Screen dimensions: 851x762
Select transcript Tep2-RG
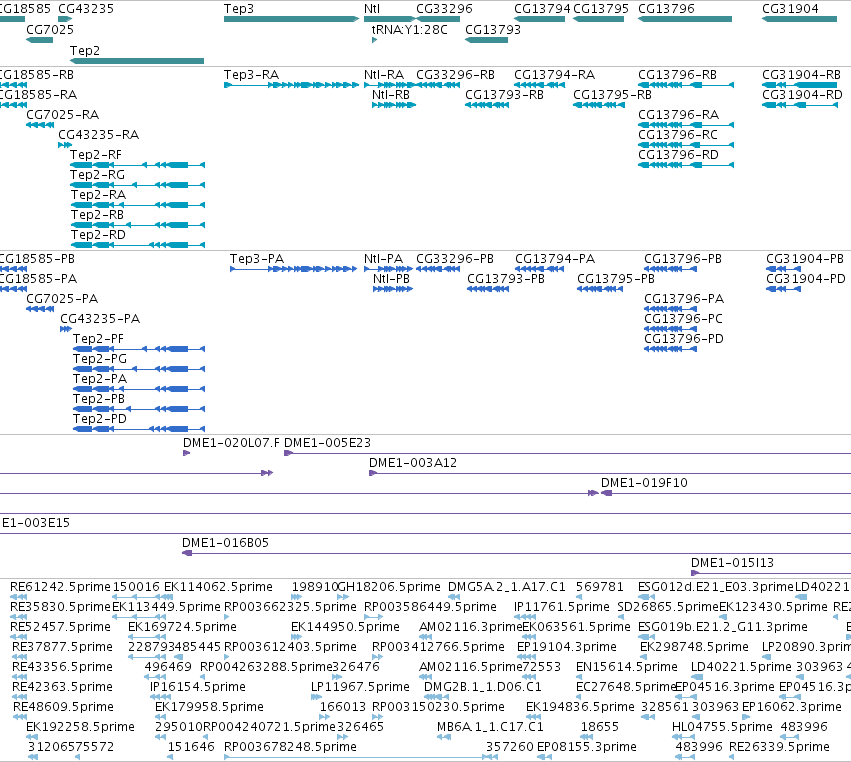point(97,175)
